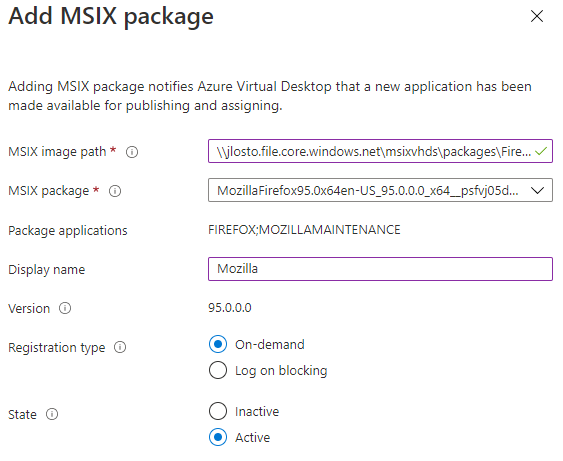Screen dimensions: 563x461
Task: Open the MozillaFirefox95 package combo box
Action: coord(380,190)
